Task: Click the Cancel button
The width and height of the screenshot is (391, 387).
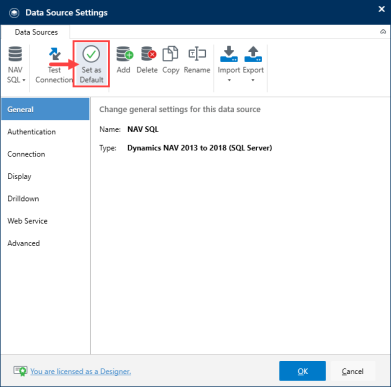Action: pyautogui.click(x=353, y=371)
